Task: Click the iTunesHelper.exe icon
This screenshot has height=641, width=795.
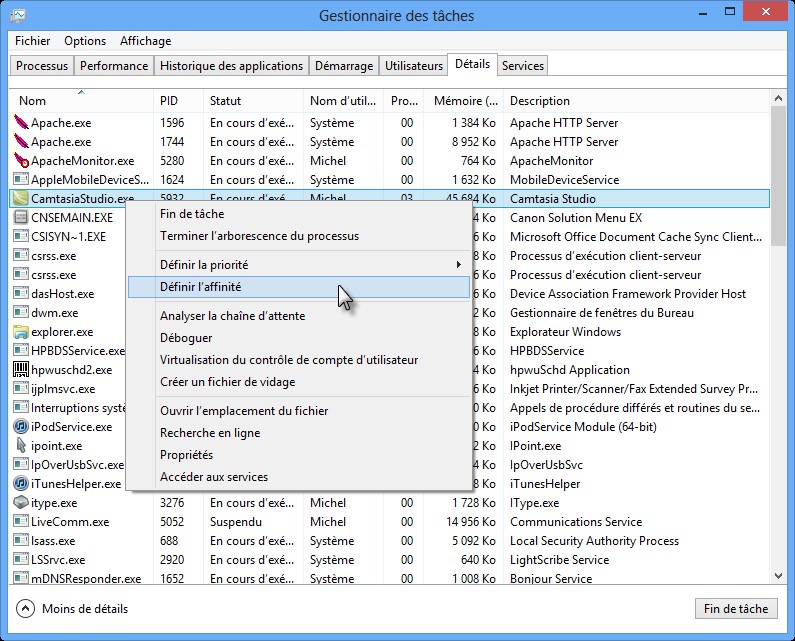Action: coord(21,484)
